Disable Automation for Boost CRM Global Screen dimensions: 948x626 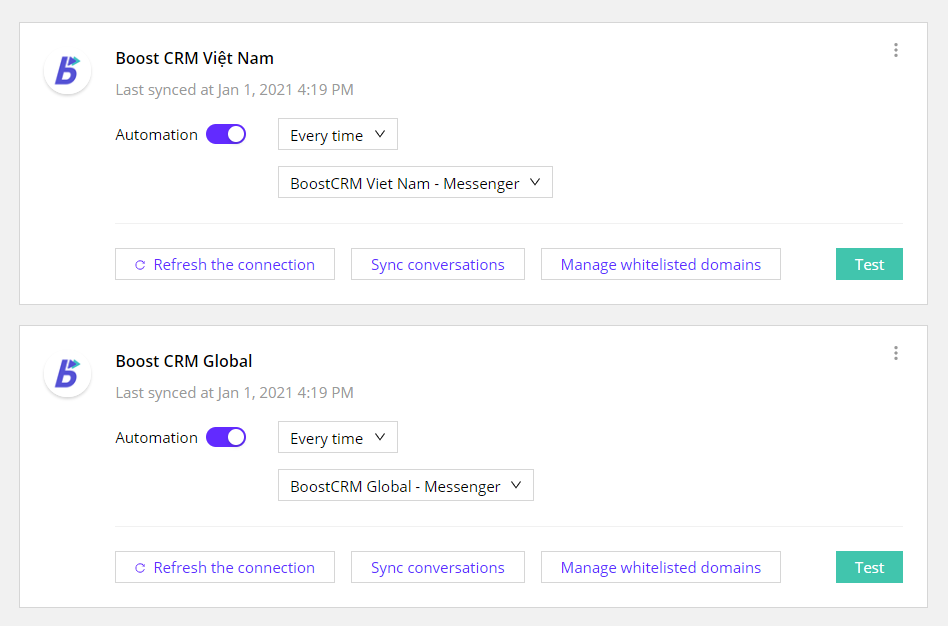pos(226,437)
